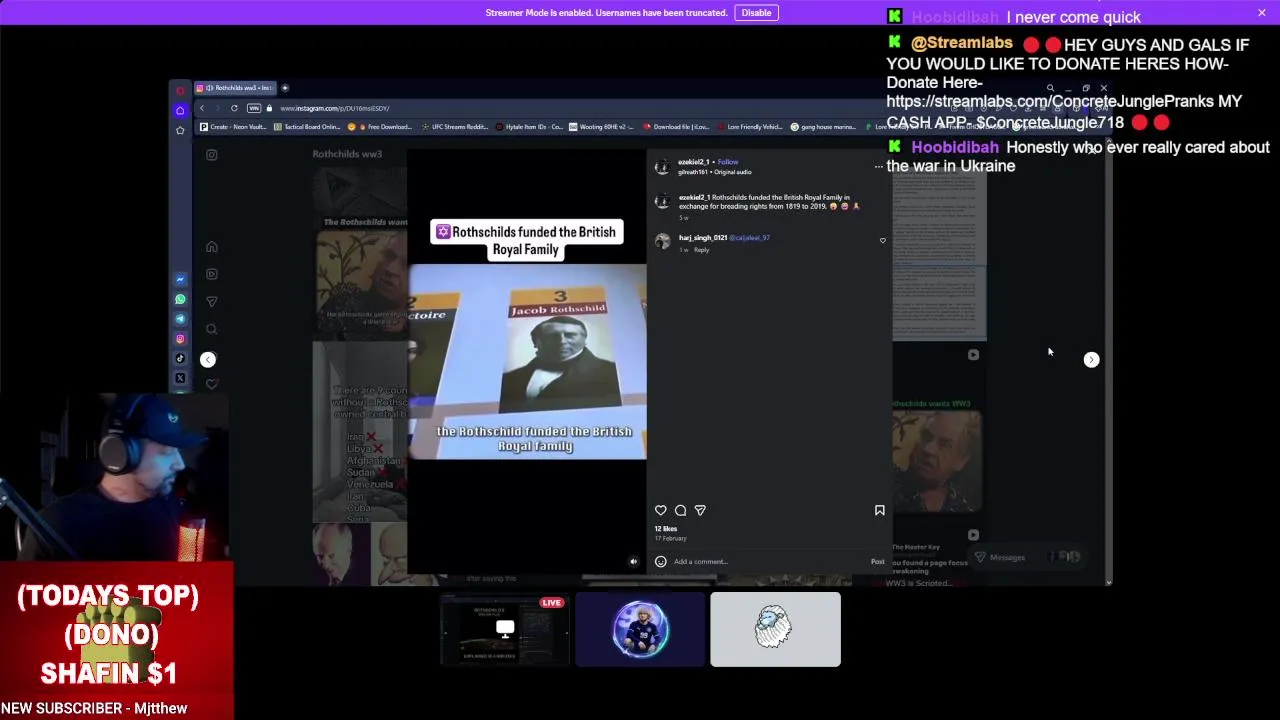Click the browser back button

pyautogui.click(x=201, y=108)
